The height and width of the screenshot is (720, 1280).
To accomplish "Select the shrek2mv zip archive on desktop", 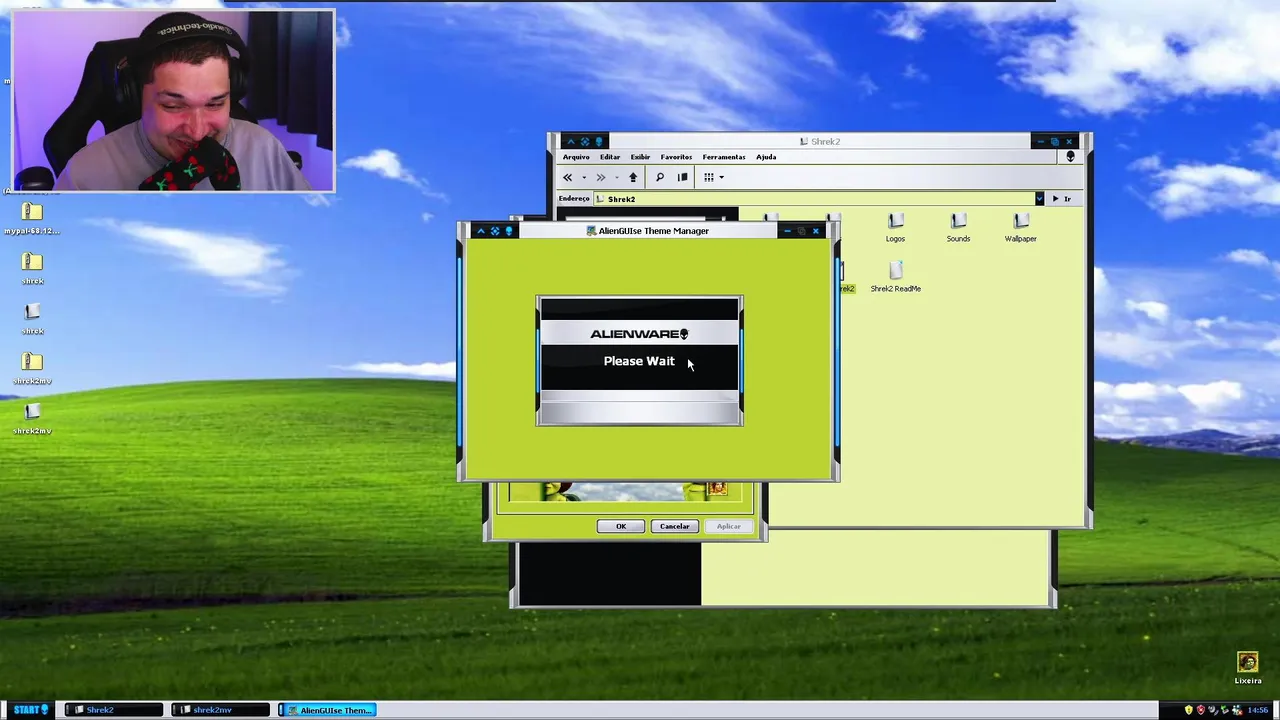I will click(x=32, y=369).
